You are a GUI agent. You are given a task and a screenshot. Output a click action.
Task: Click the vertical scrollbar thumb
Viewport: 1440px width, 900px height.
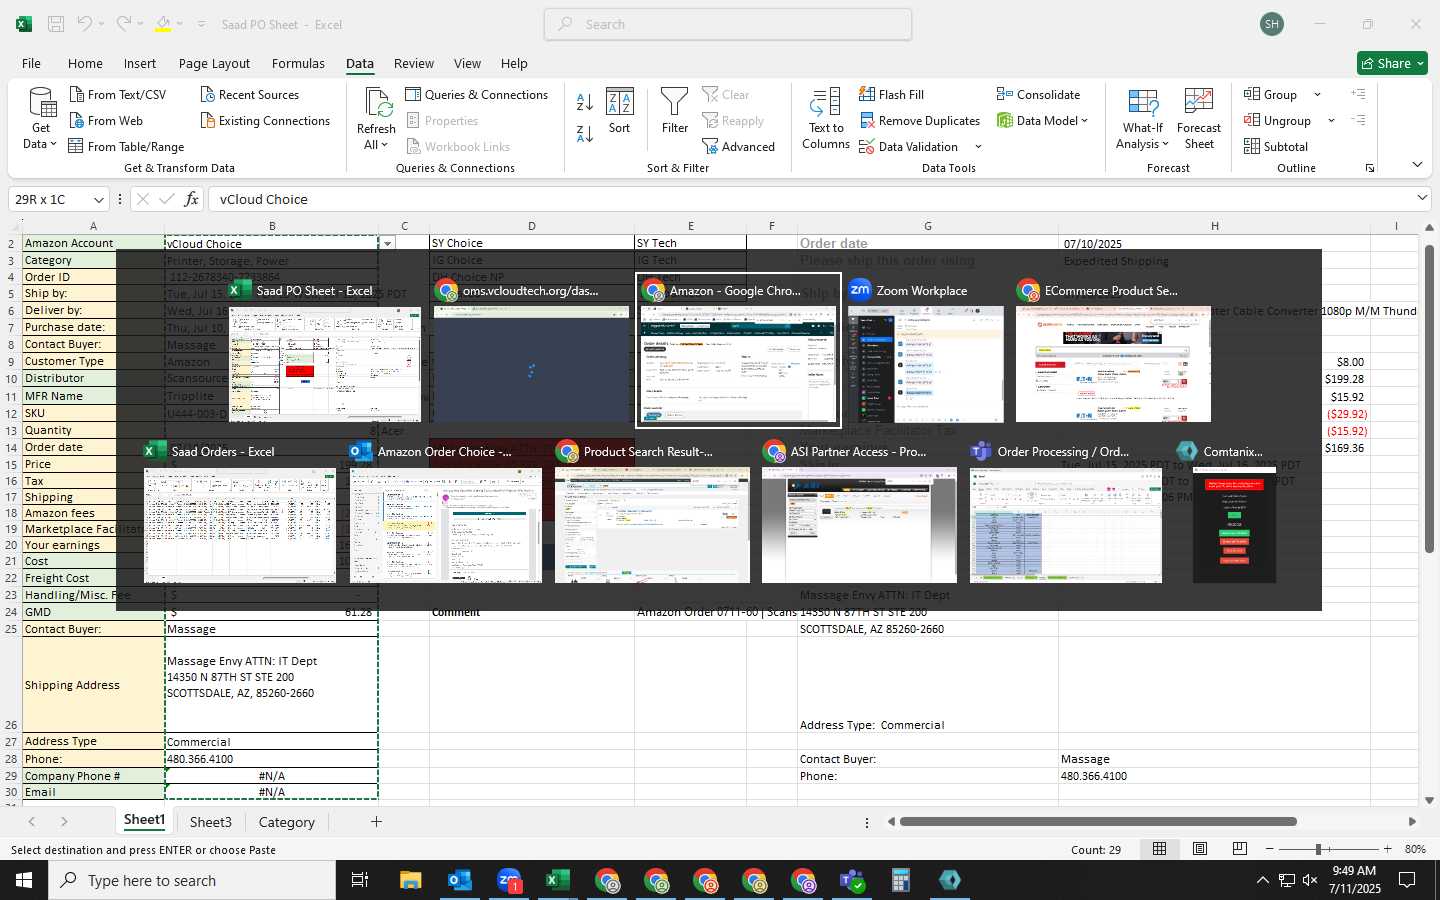1429,399
